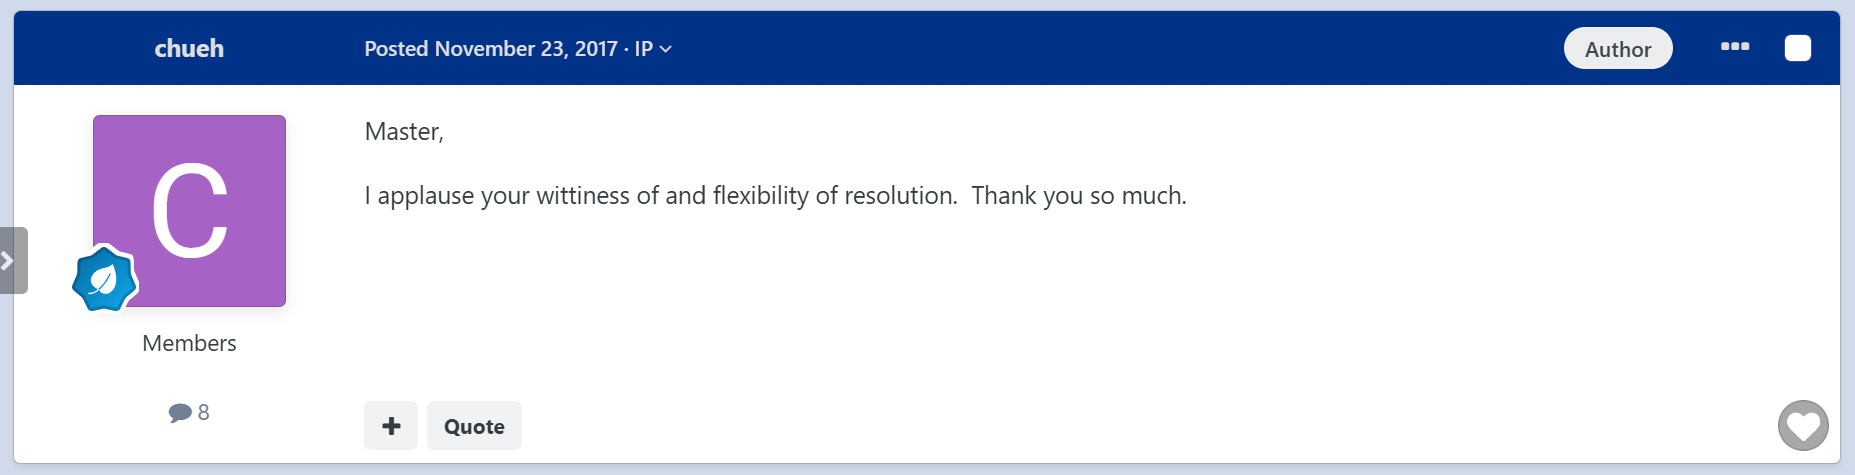Tick the post selection checkbox
Image resolution: width=1855 pixels, height=475 pixels.
click(1797, 48)
